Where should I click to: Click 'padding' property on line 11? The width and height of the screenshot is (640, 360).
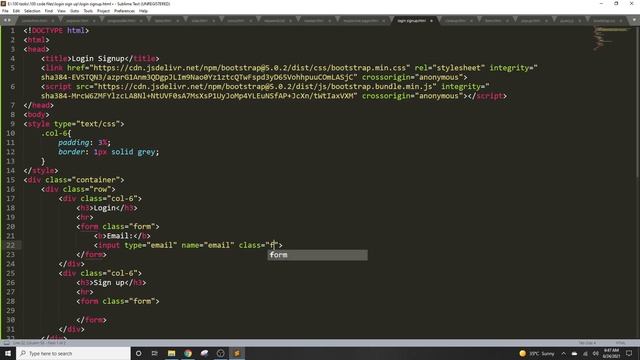(73, 142)
